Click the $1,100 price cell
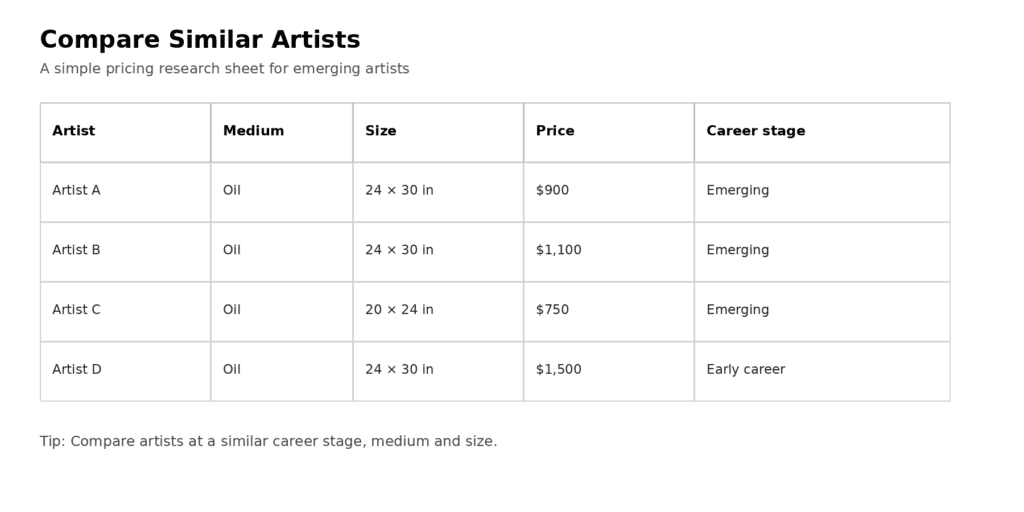The image size is (1024, 512). pyautogui.click(x=609, y=252)
